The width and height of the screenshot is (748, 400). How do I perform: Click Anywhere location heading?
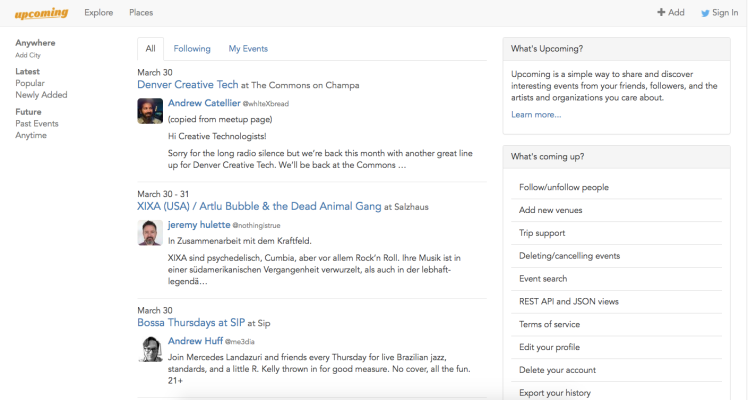point(35,43)
